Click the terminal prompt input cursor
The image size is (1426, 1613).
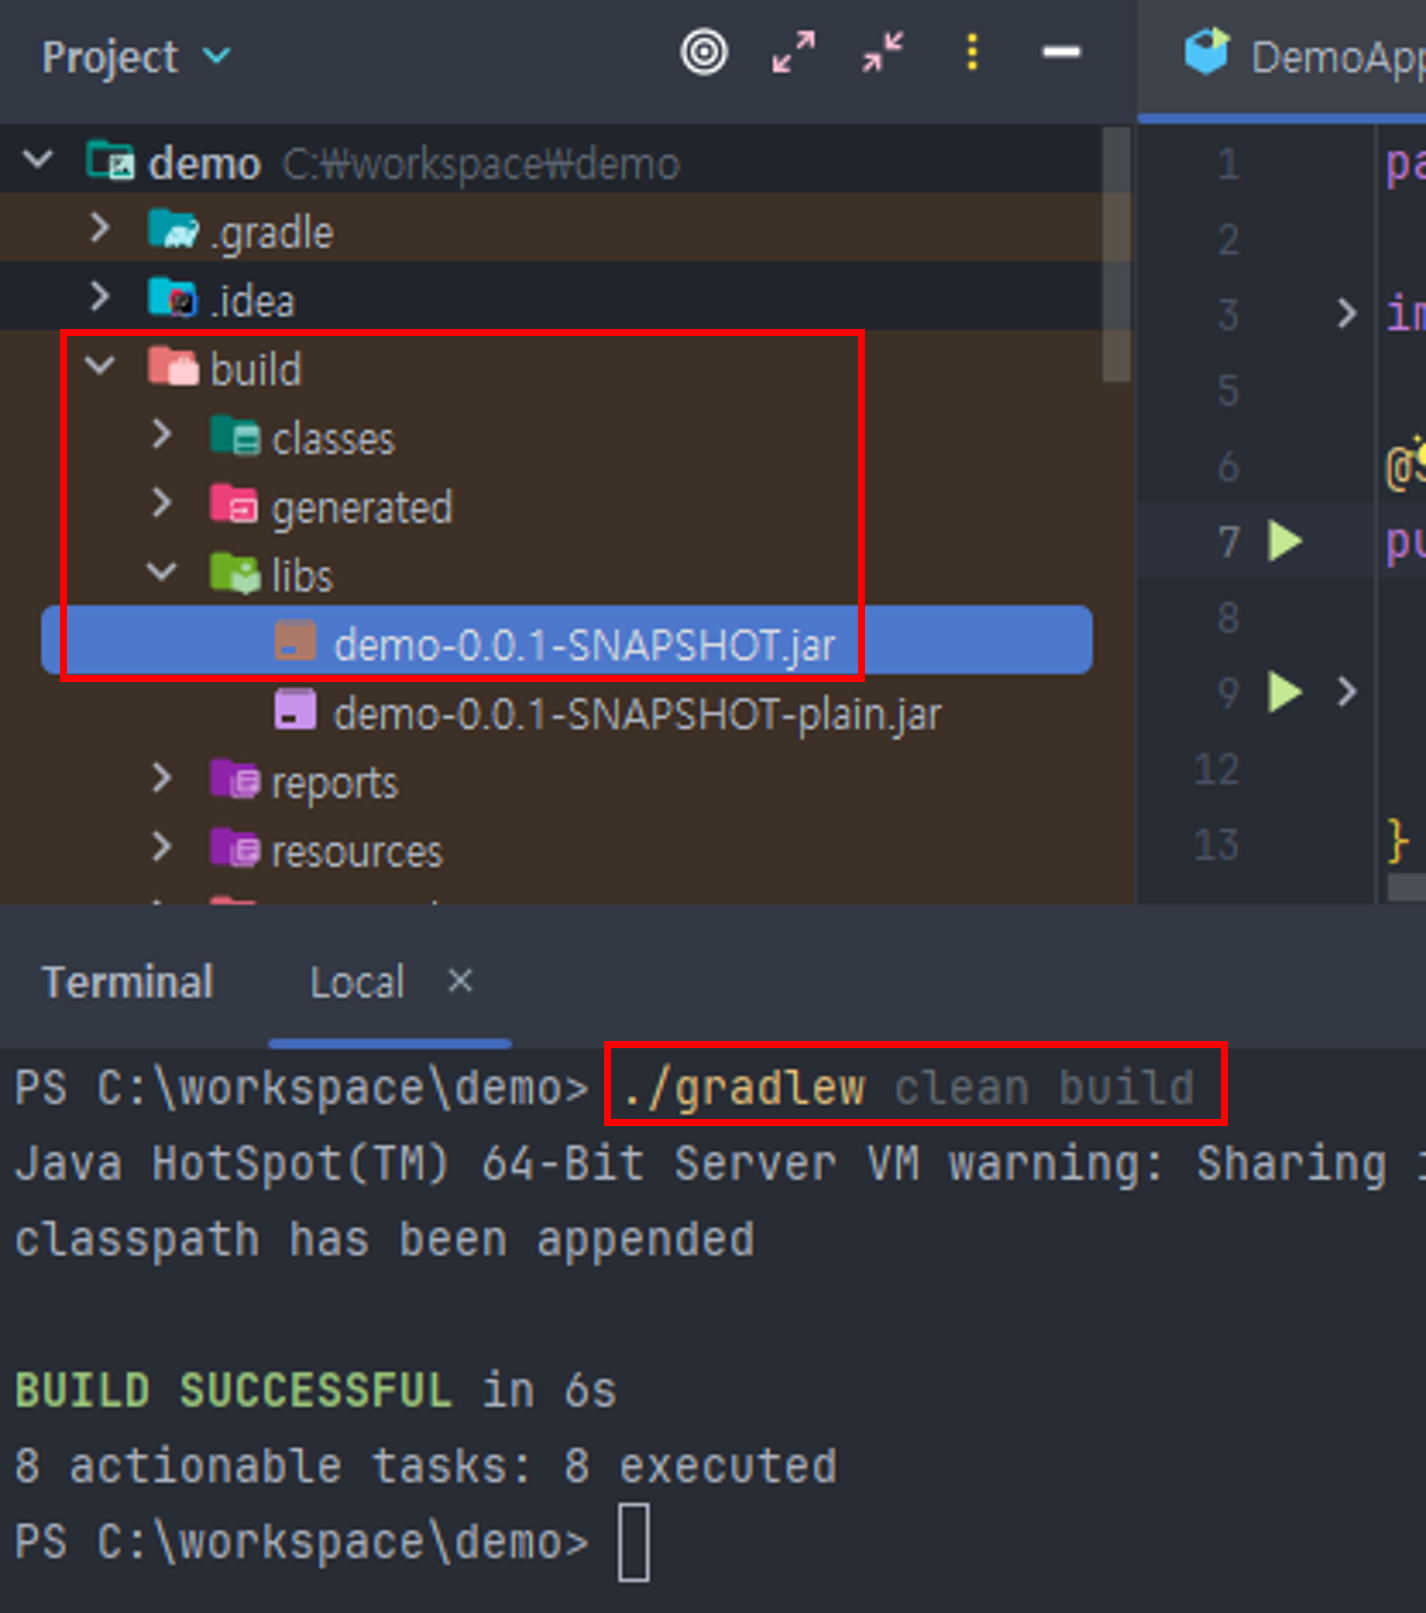tap(634, 1542)
